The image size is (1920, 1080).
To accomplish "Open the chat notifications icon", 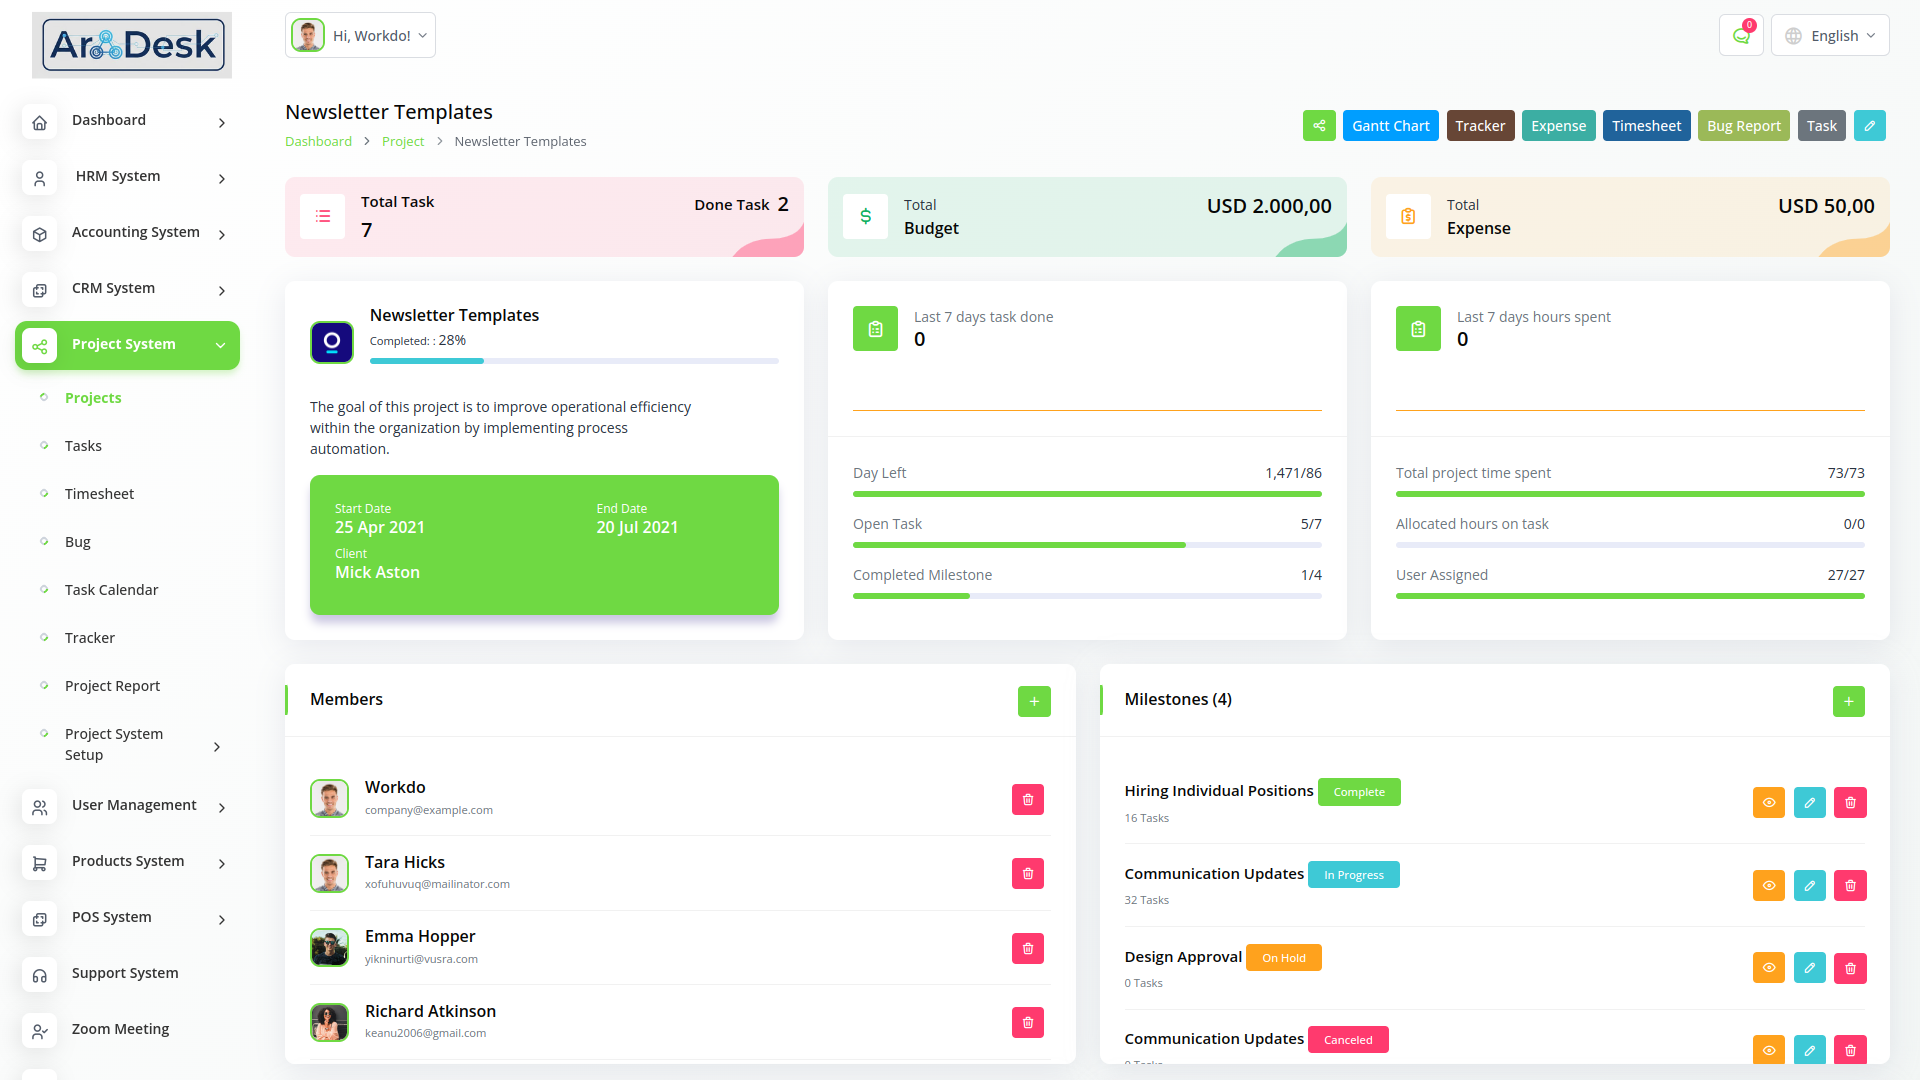I will 1741,36.
